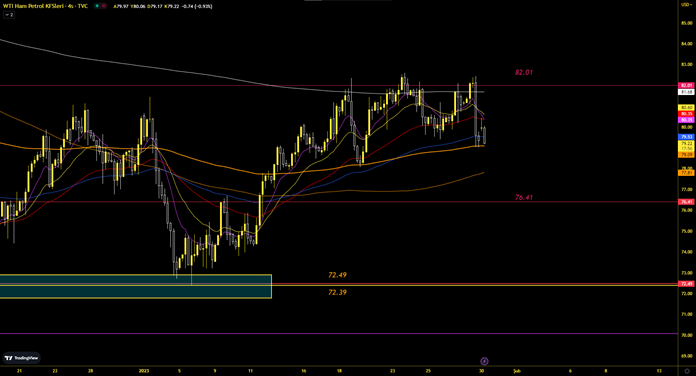The height and width of the screenshot is (376, 696).
Task: Select the teal rectangle support zone drawing
Action: (x=135, y=286)
